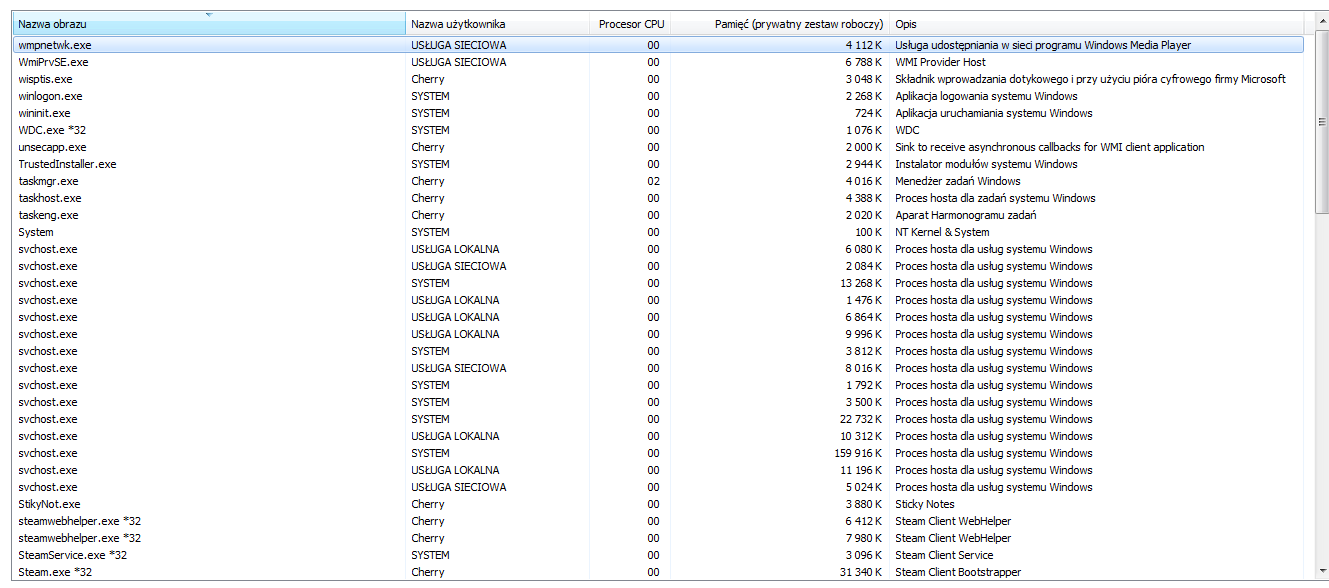
Task: Sort processes by Nazwa obrazu column header
Action: 53,24
